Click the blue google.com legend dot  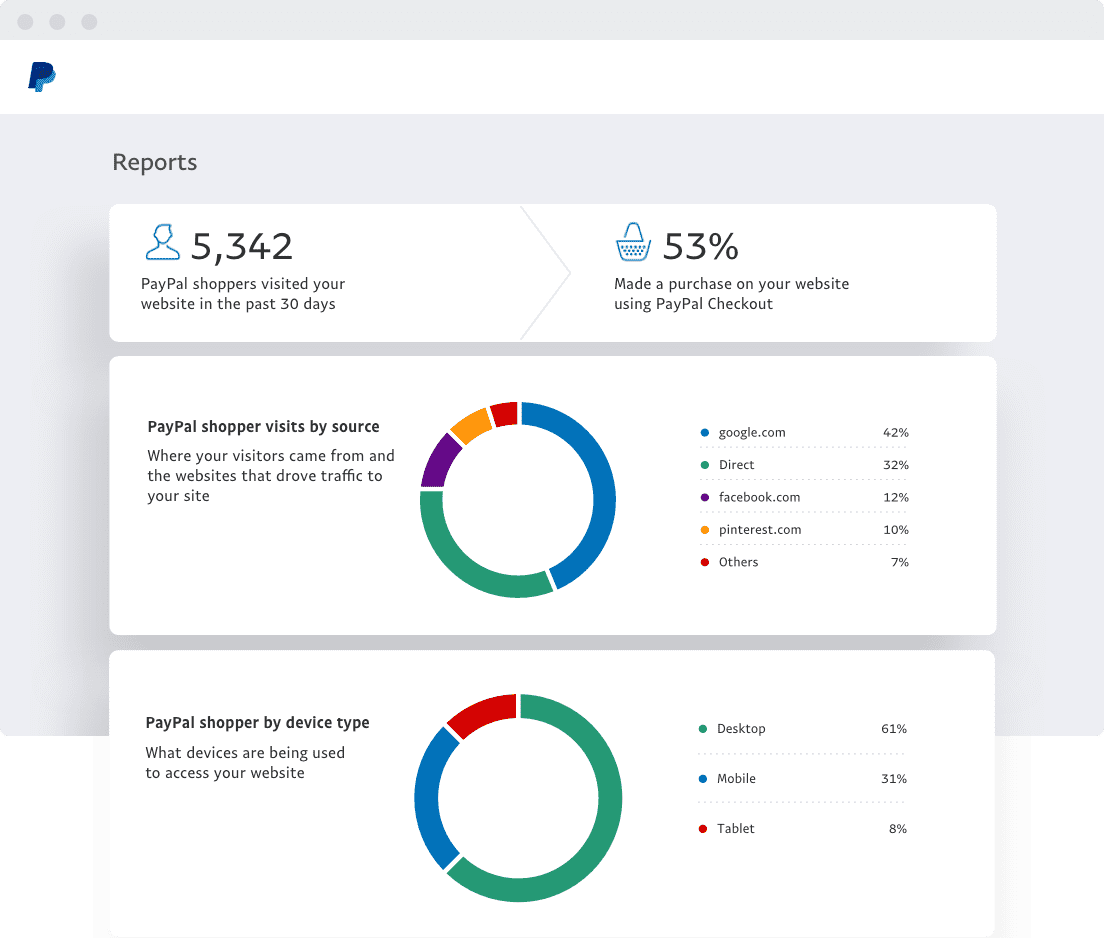[x=705, y=433]
